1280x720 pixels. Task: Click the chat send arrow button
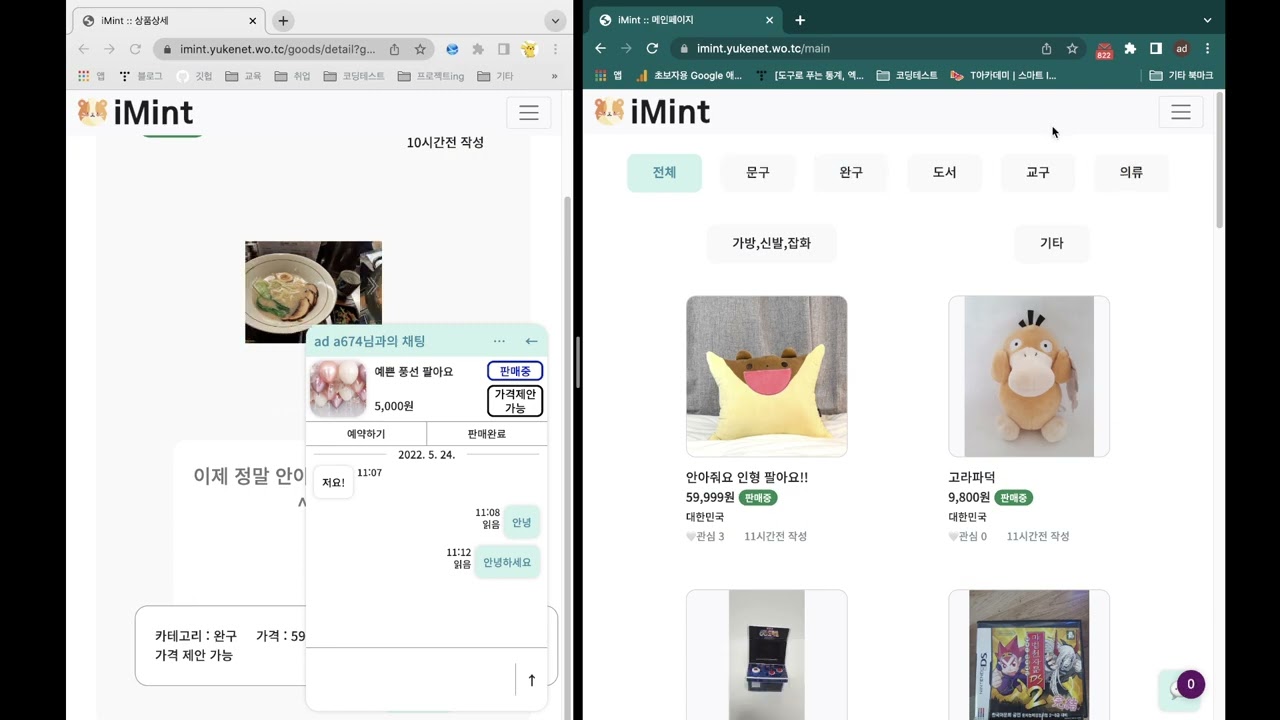[531, 680]
